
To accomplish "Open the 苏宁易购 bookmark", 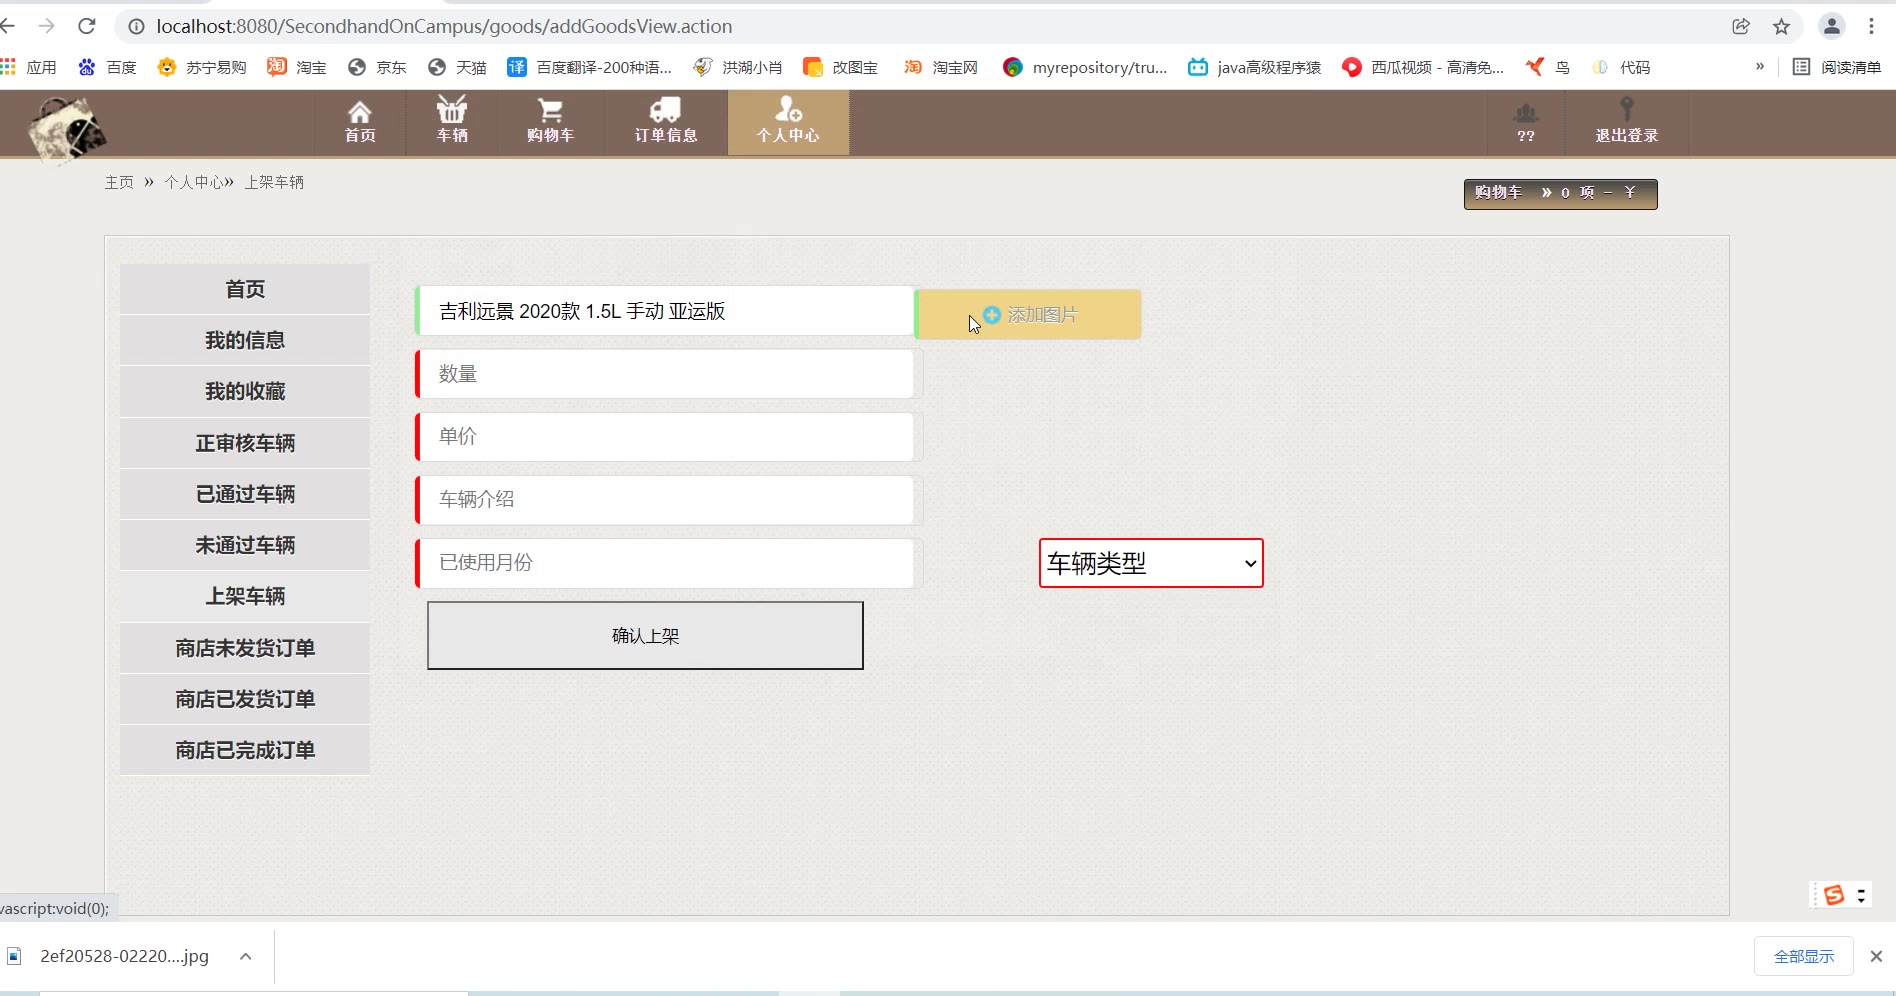I will pos(202,67).
